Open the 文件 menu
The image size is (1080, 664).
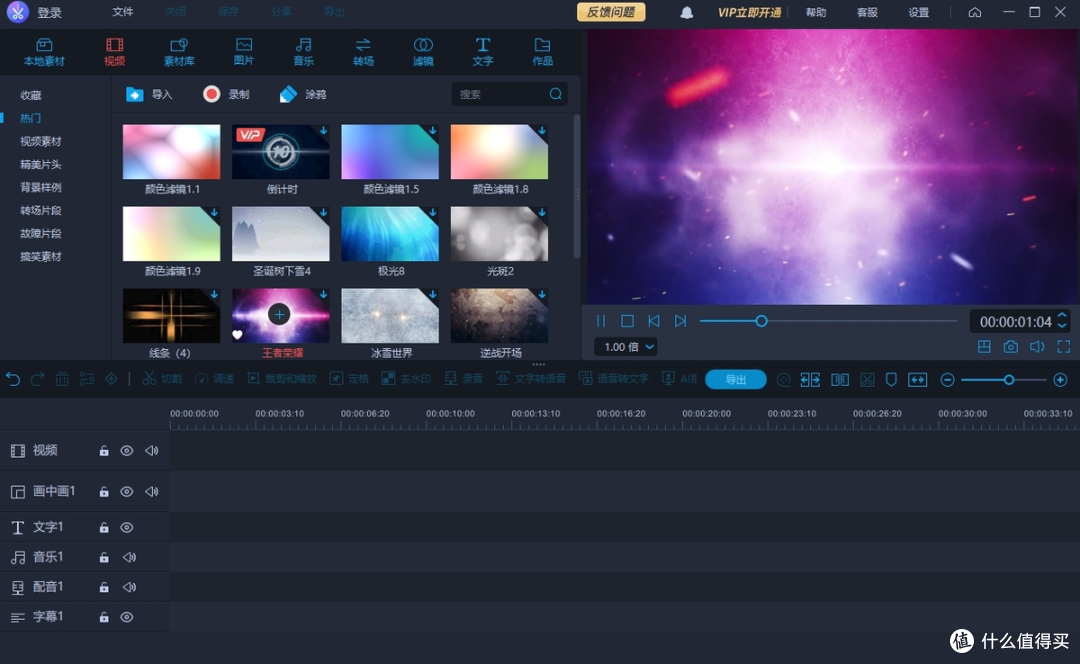click(x=123, y=12)
